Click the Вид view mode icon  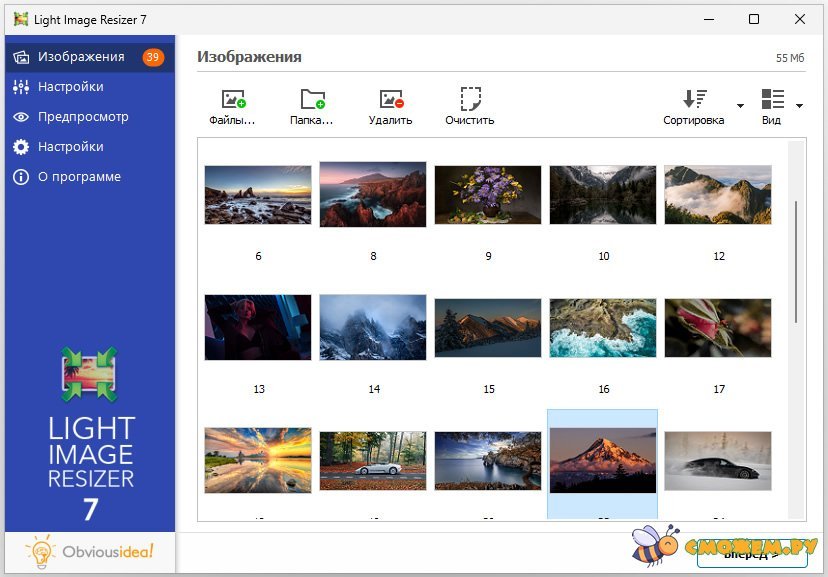point(772,99)
